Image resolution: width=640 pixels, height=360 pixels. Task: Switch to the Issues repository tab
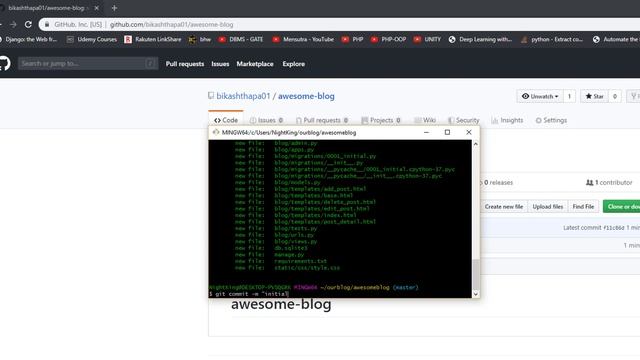[x=267, y=120]
